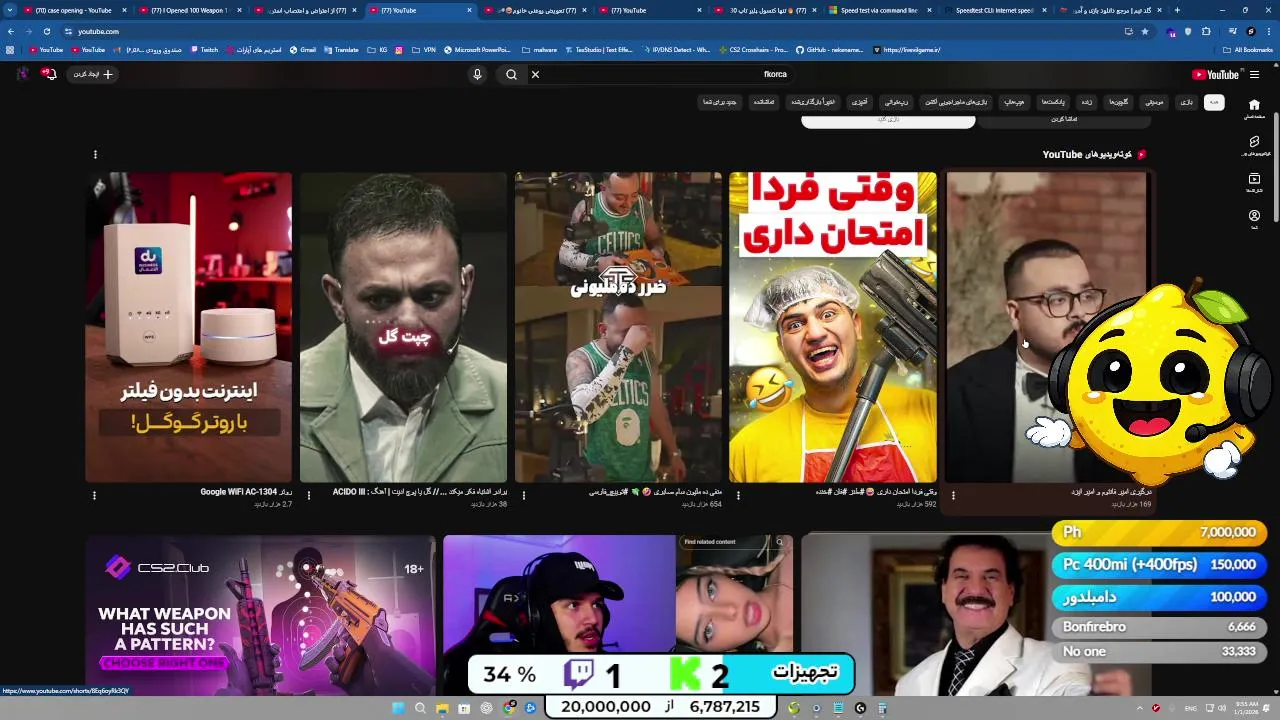Viewport: 1280px width, 720px height.
Task: Open the VPN bookmarks folder
Action: pos(424,49)
